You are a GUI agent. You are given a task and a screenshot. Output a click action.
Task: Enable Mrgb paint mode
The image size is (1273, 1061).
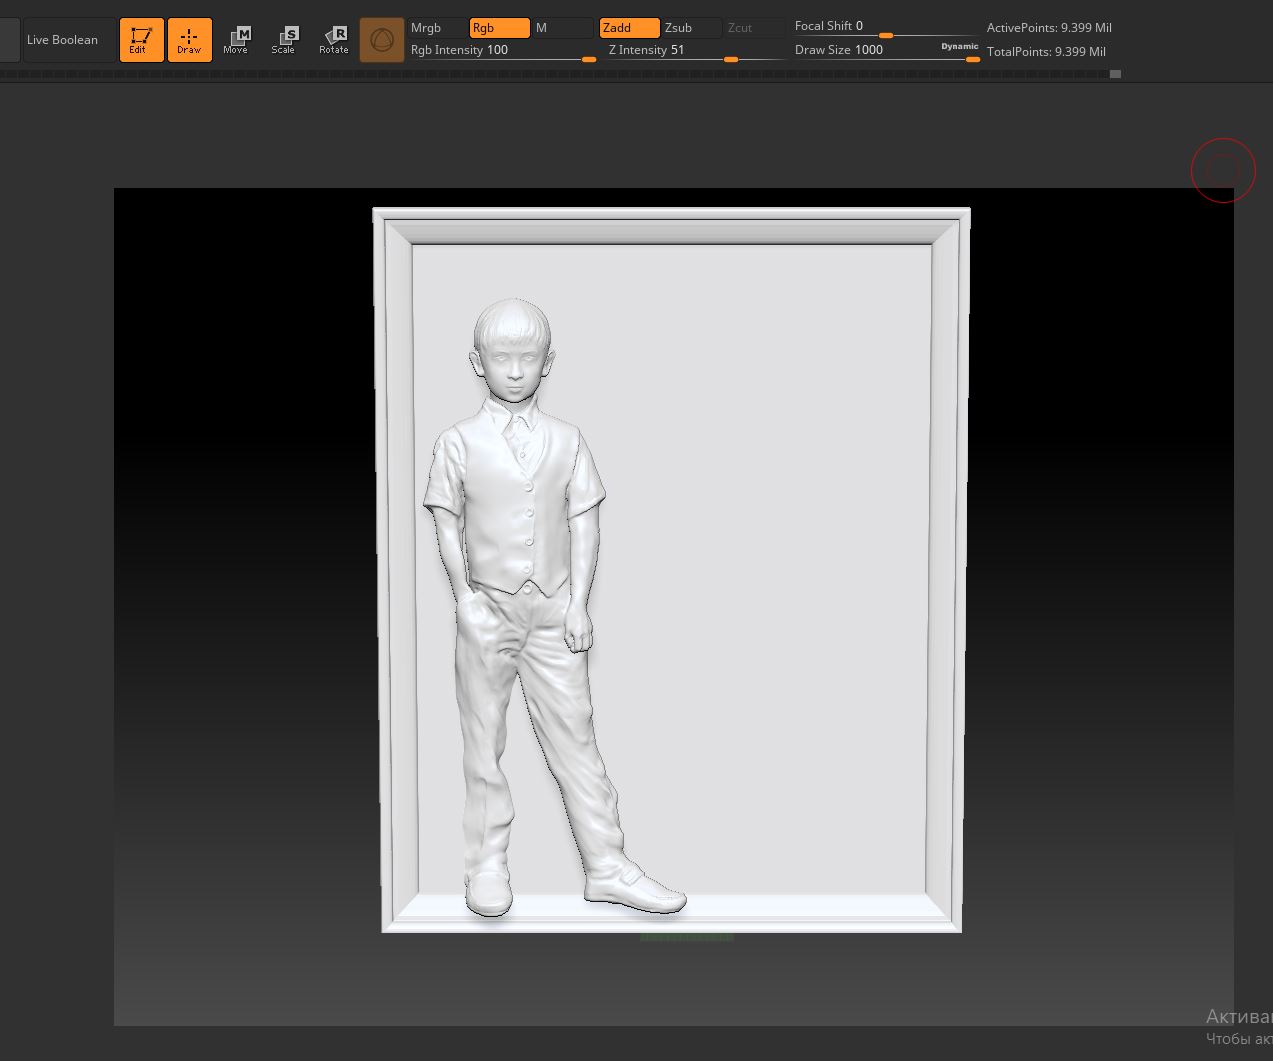pos(437,28)
